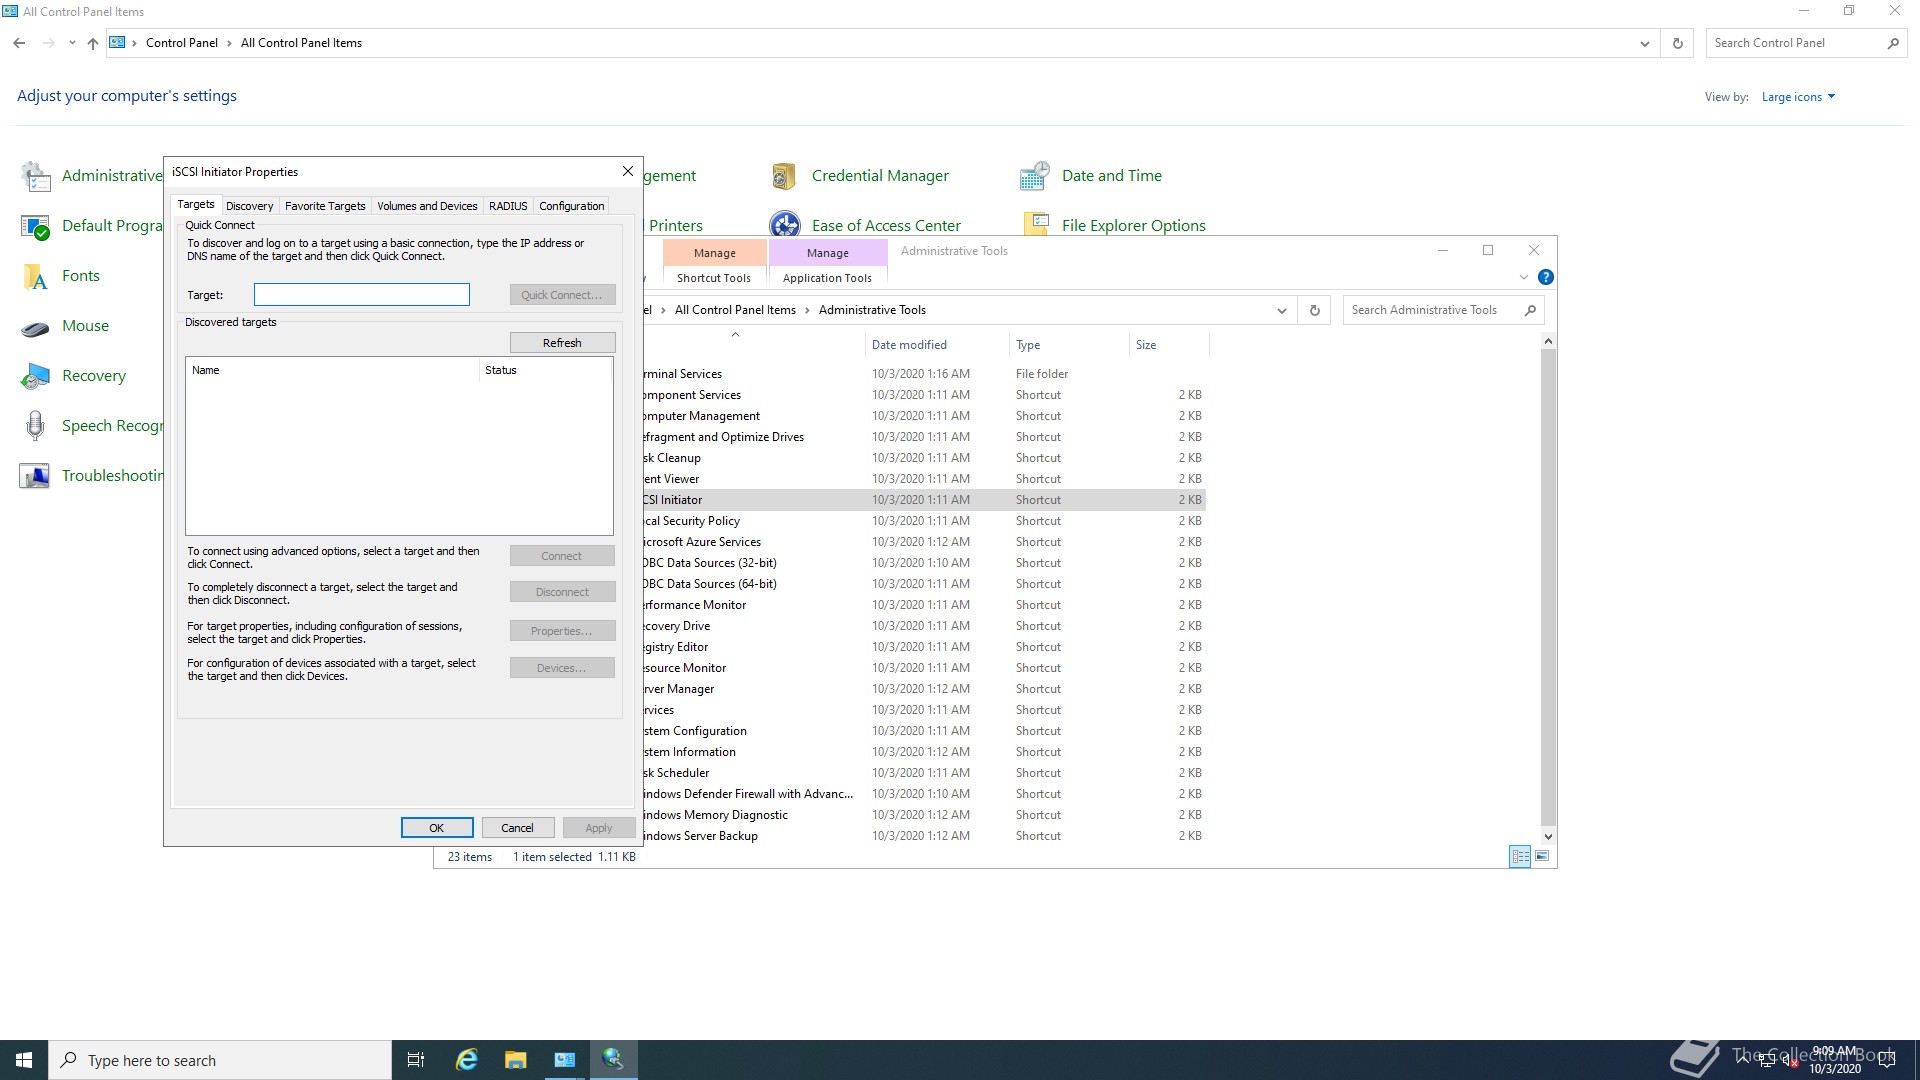Screen dimensions: 1920x1080
Task: Click the Control Panel back arrow
Action: tap(19, 43)
